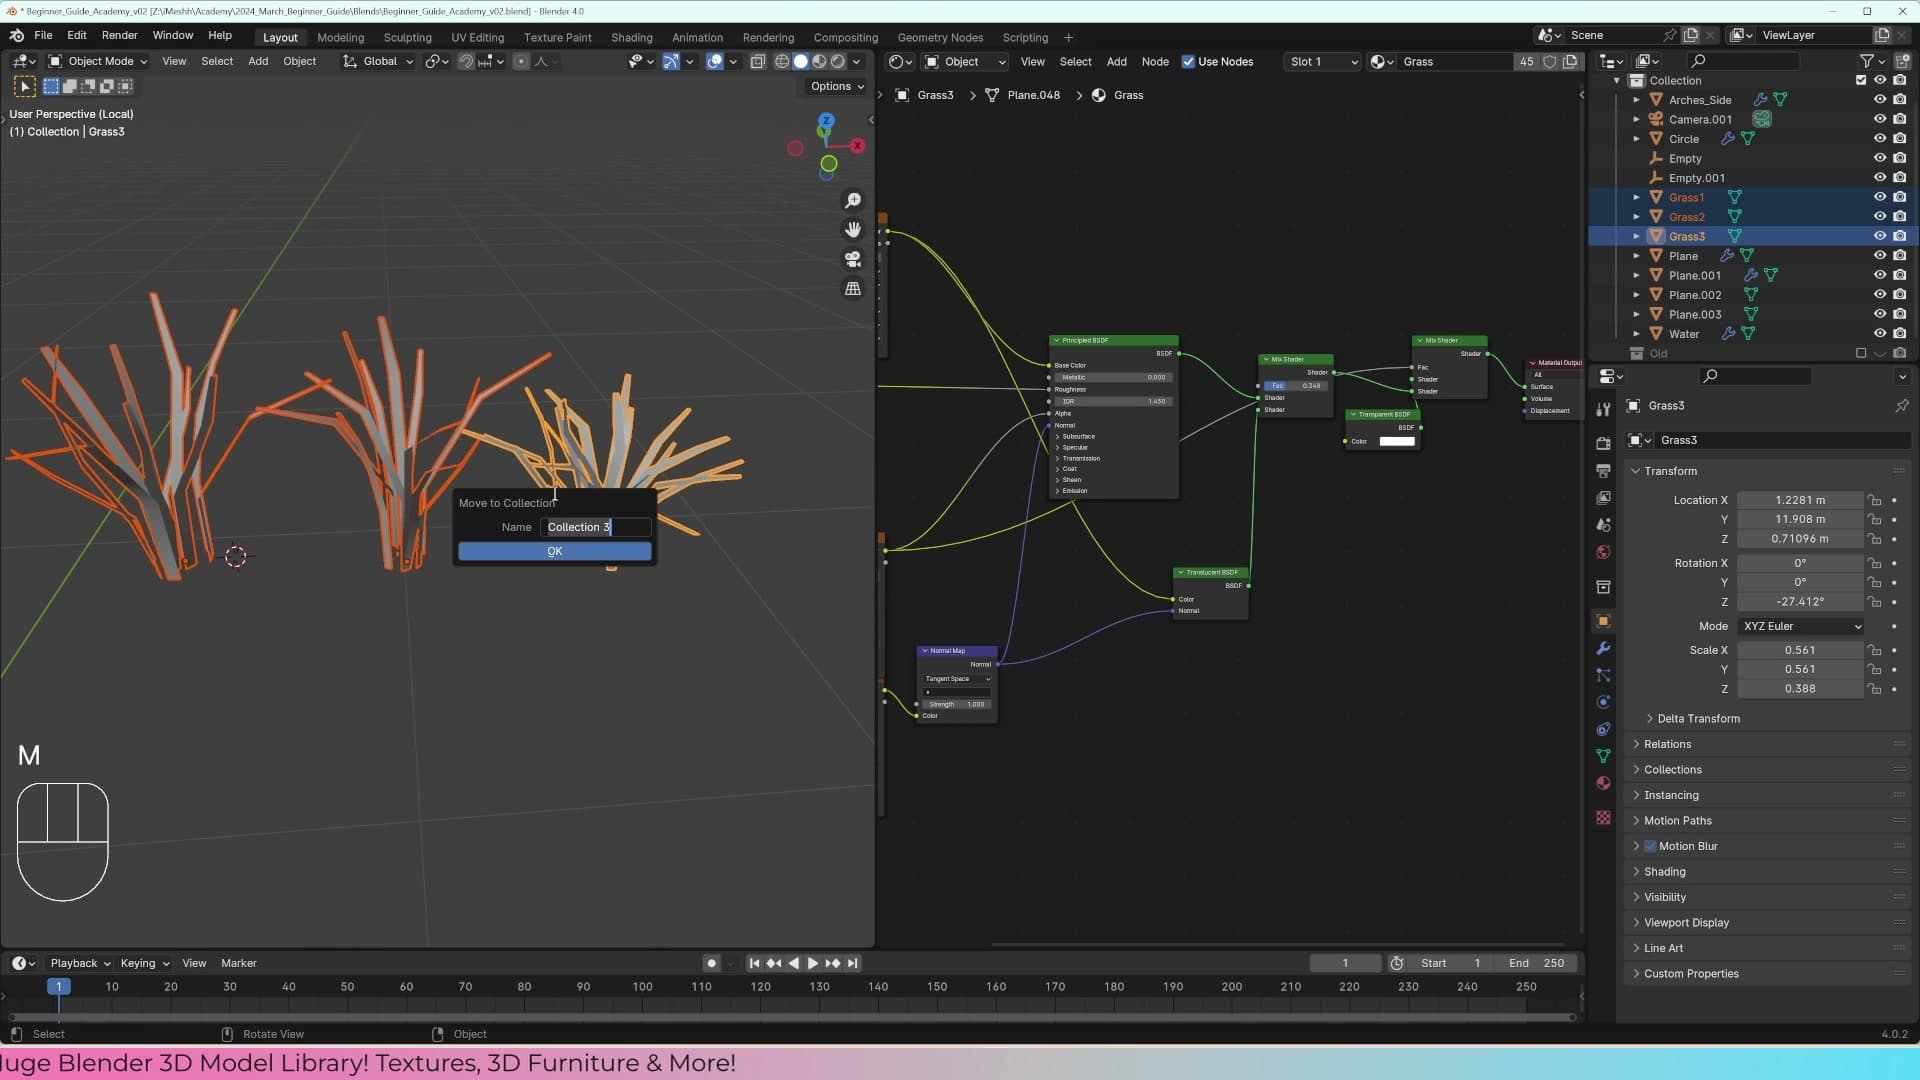Viewport: 1920px width, 1080px height.
Task: Open the Tool properties tab
Action: click(x=1603, y=409)
